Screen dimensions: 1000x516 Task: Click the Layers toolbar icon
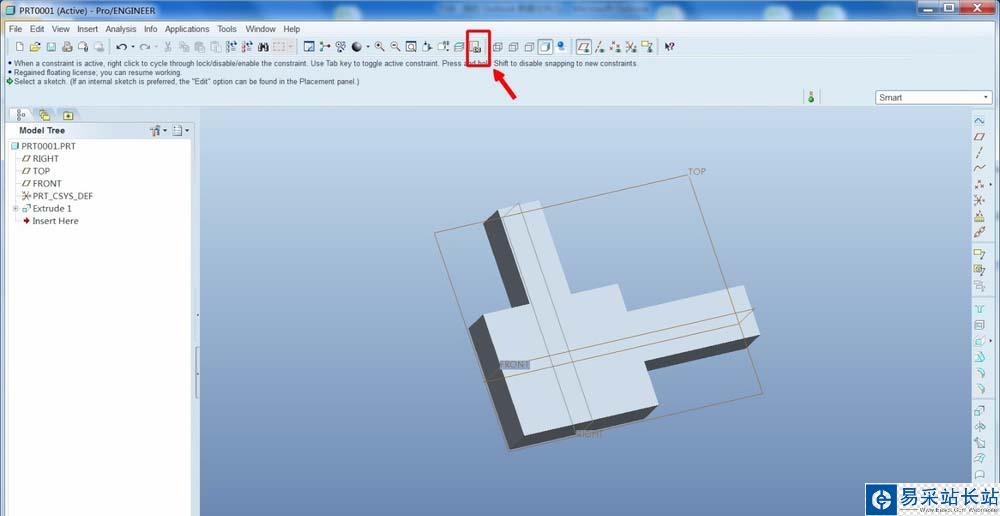coord(459,47)
